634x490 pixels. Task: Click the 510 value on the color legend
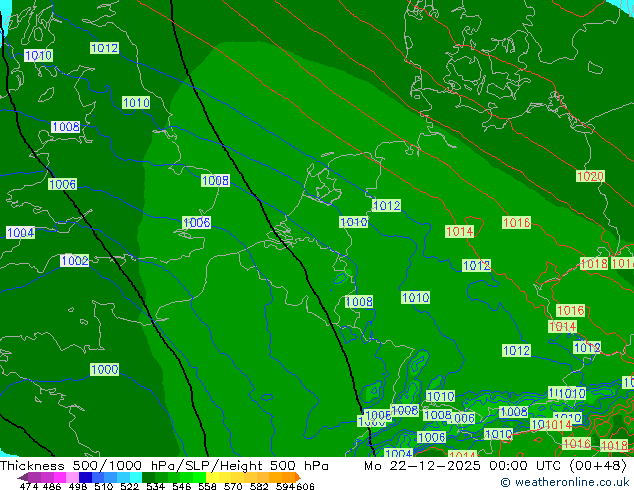103,487
